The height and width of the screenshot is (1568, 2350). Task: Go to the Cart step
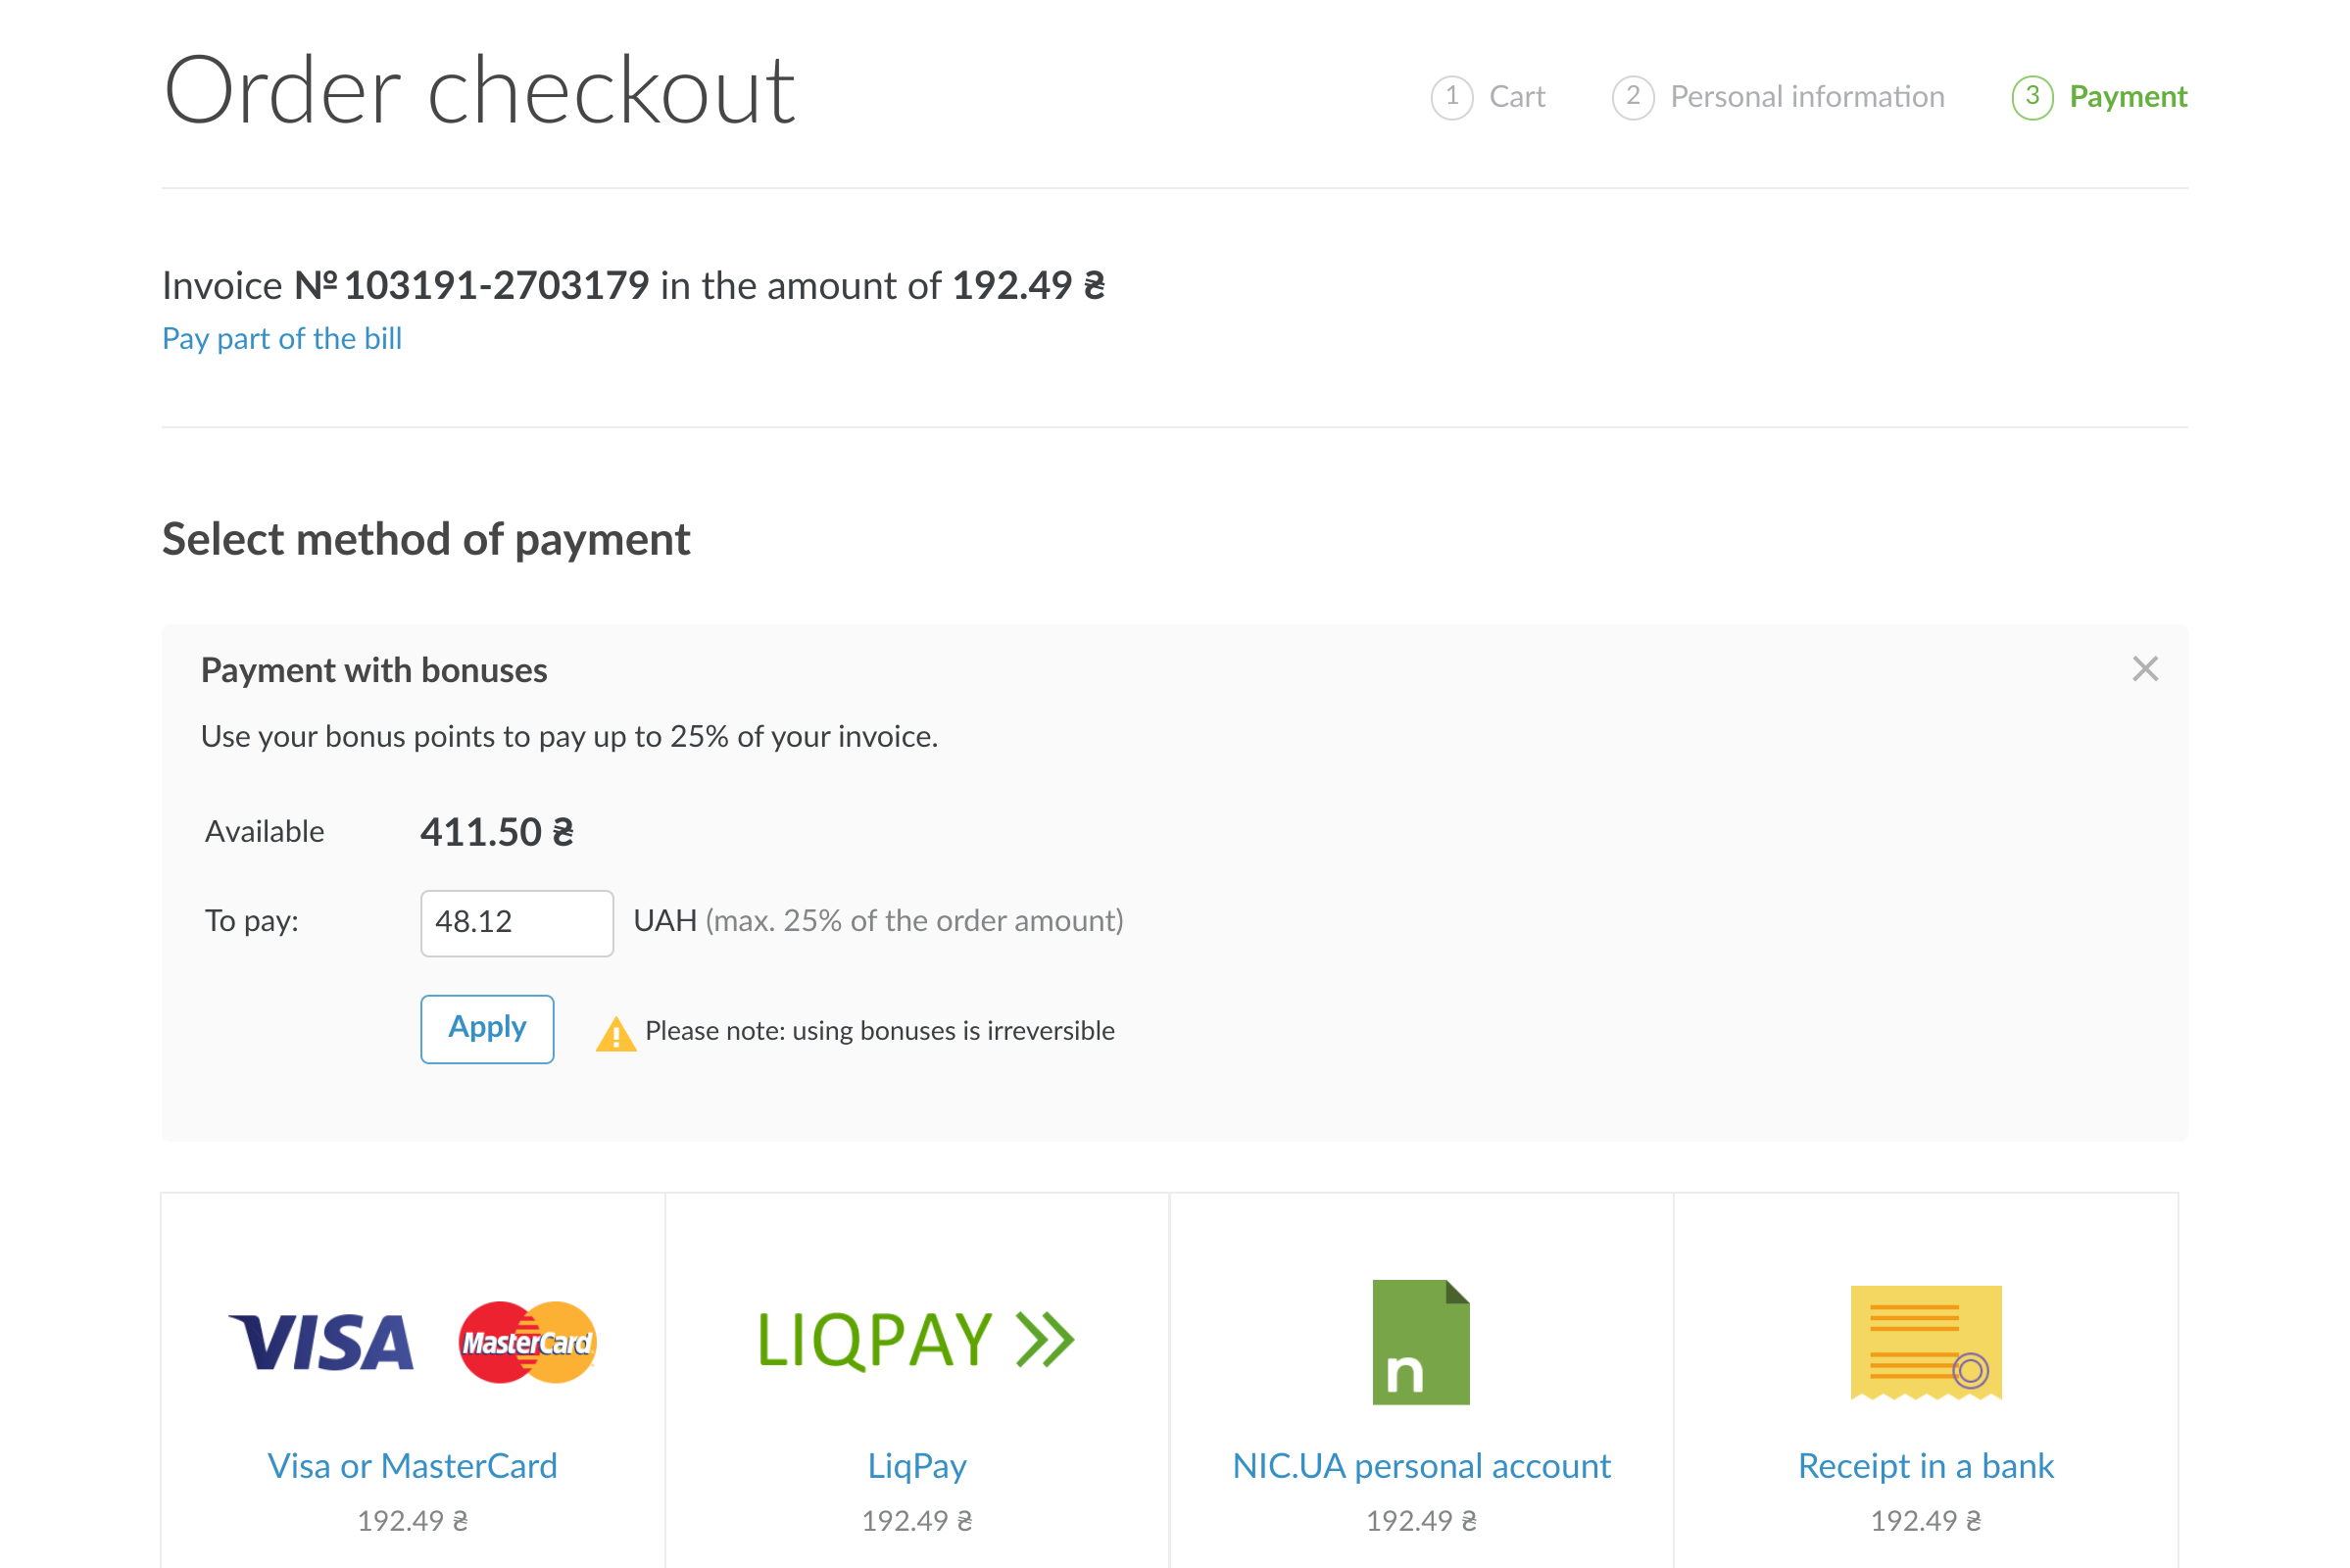1516,97
